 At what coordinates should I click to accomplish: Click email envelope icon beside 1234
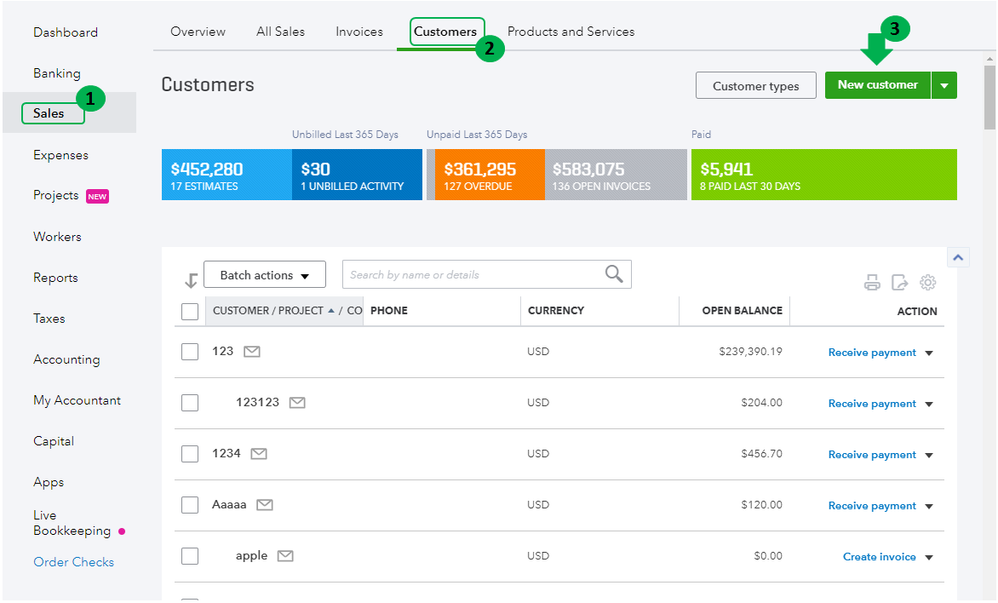258,453
